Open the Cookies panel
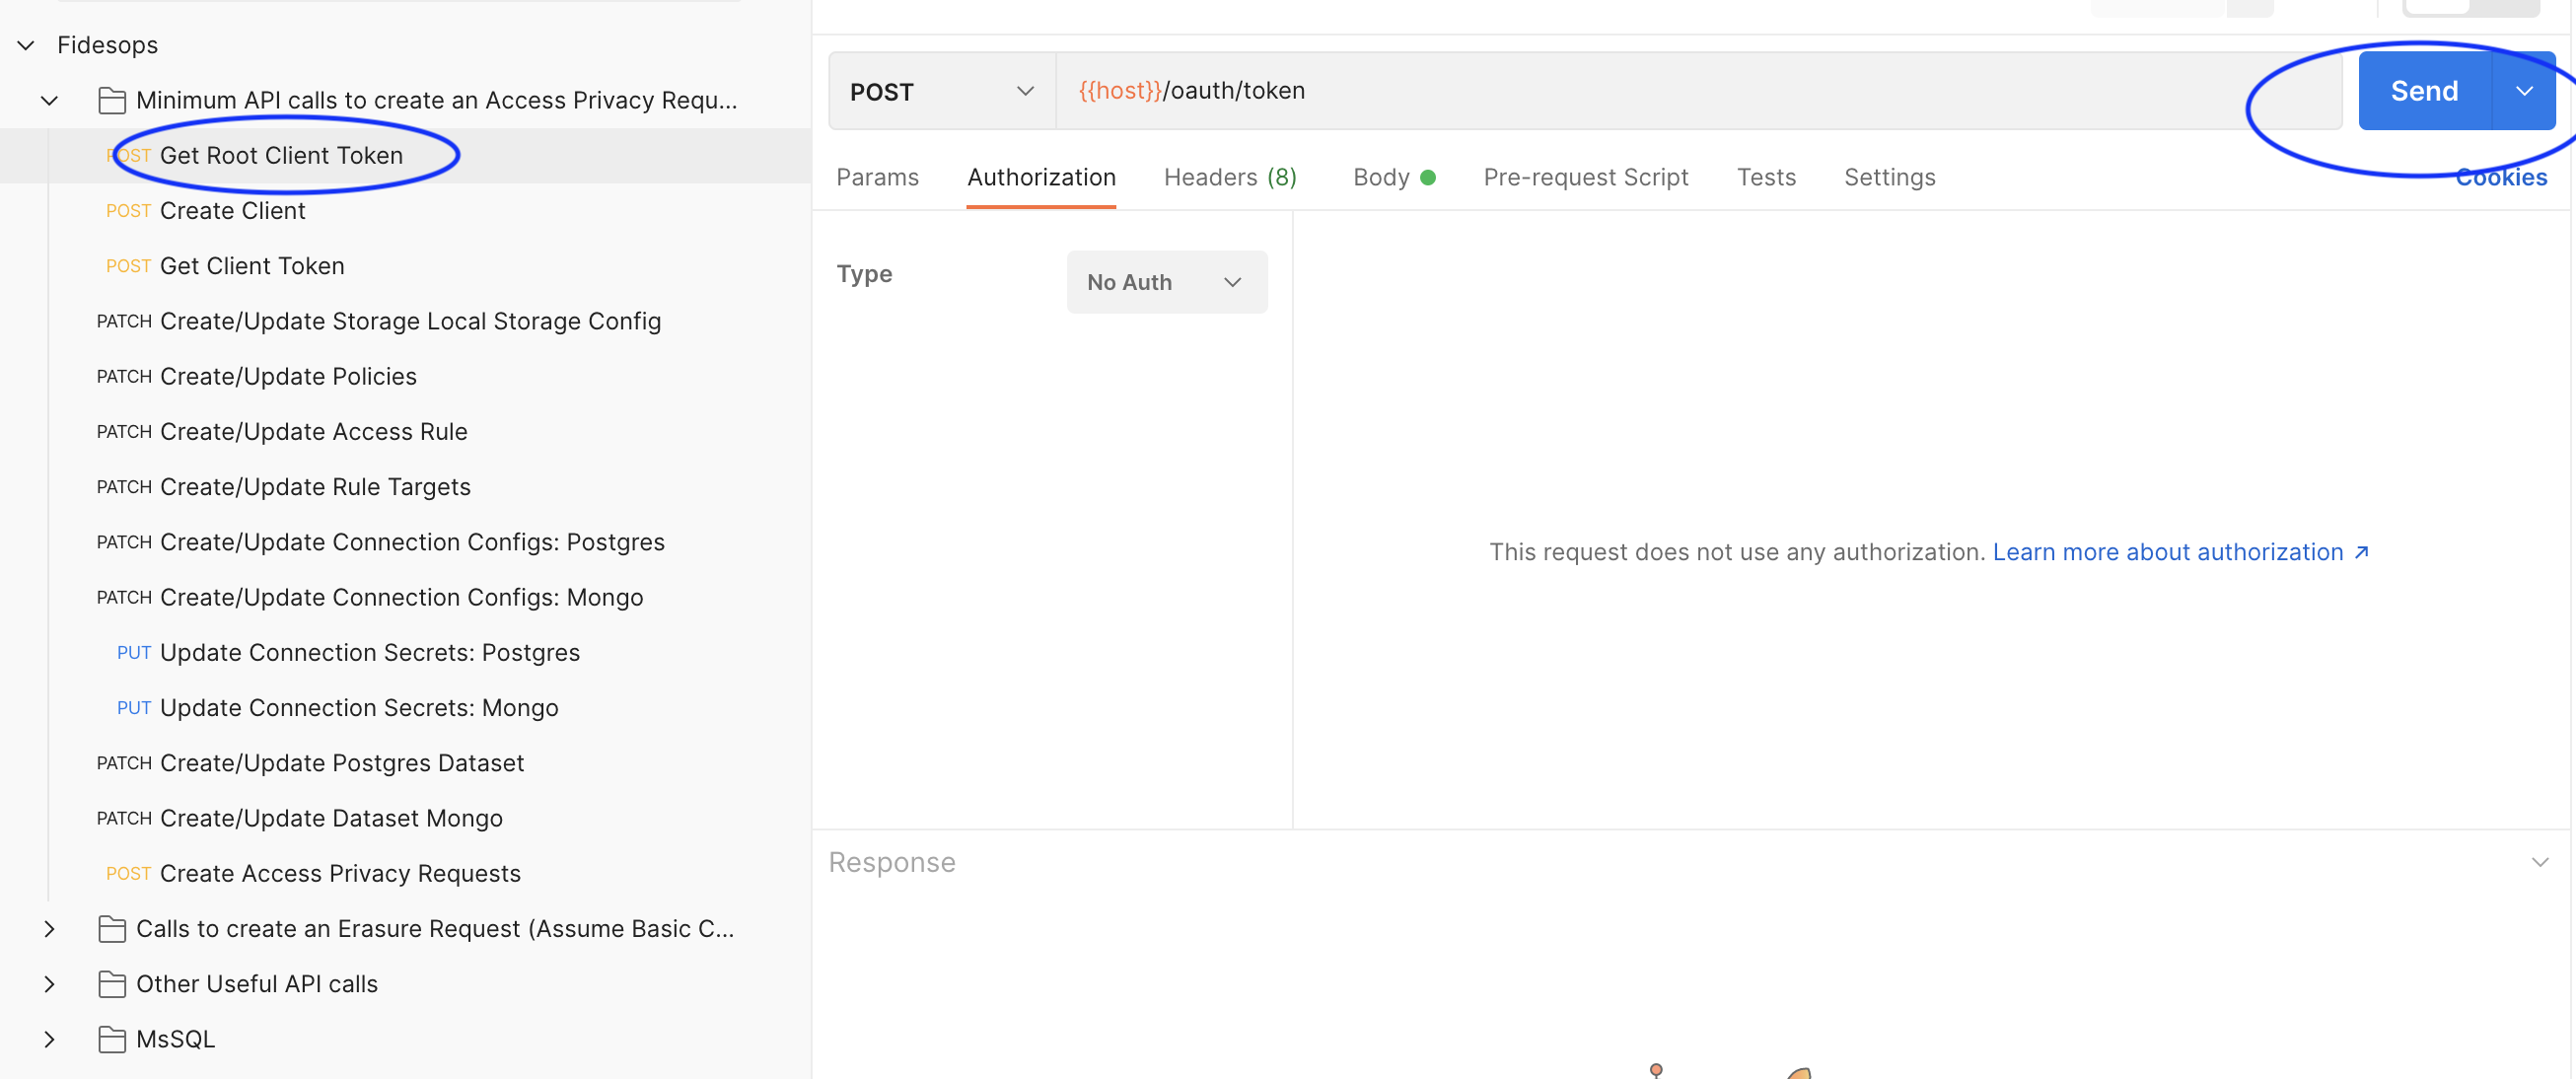This screenshot has height=1079, width=2576. click(x=2501, y=177)
